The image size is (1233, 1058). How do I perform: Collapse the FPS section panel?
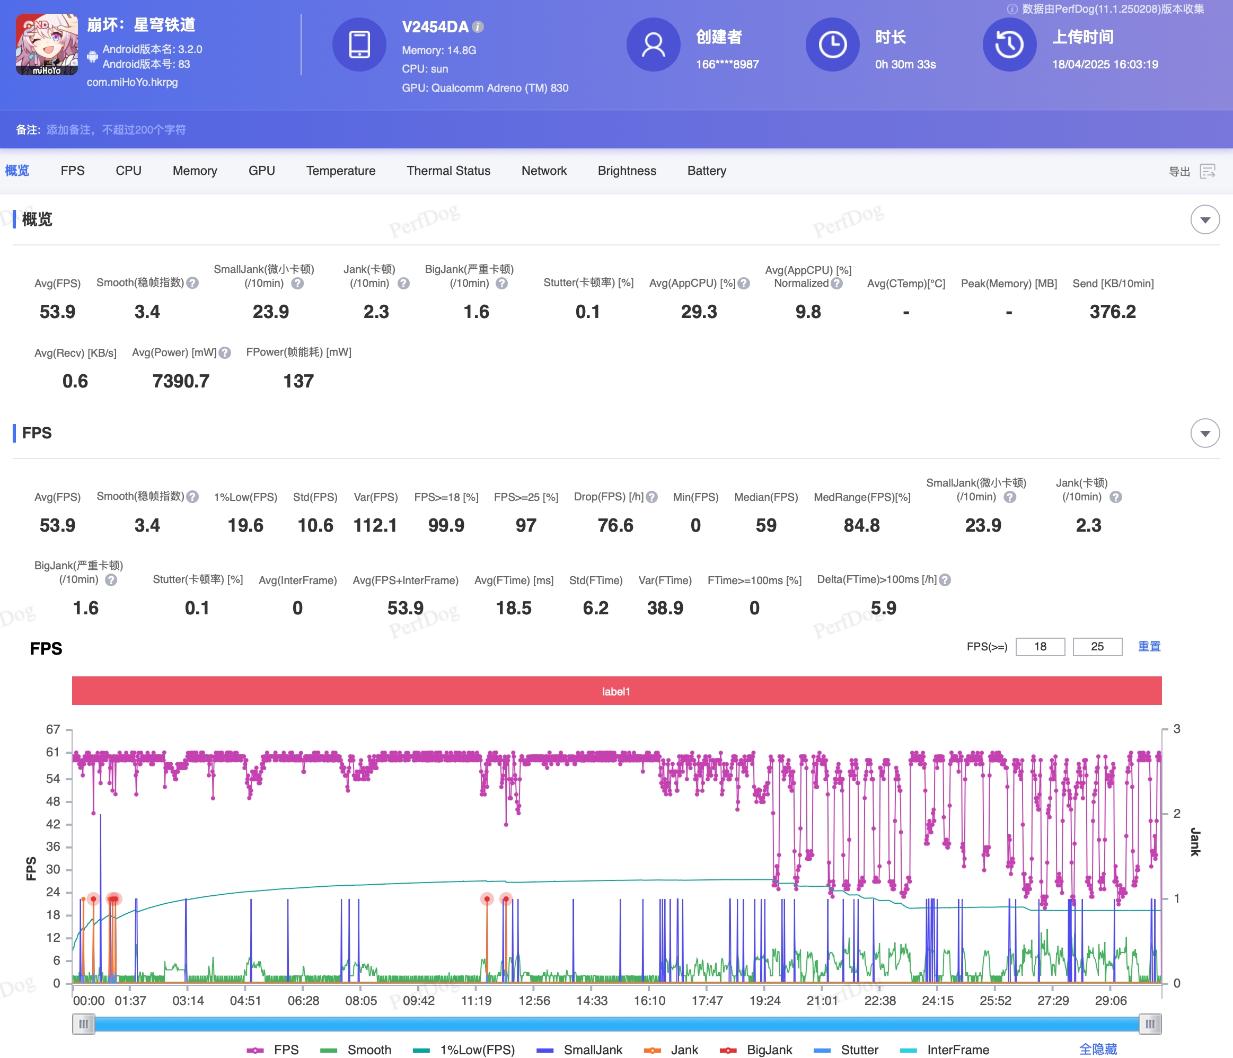point(1205,433)
